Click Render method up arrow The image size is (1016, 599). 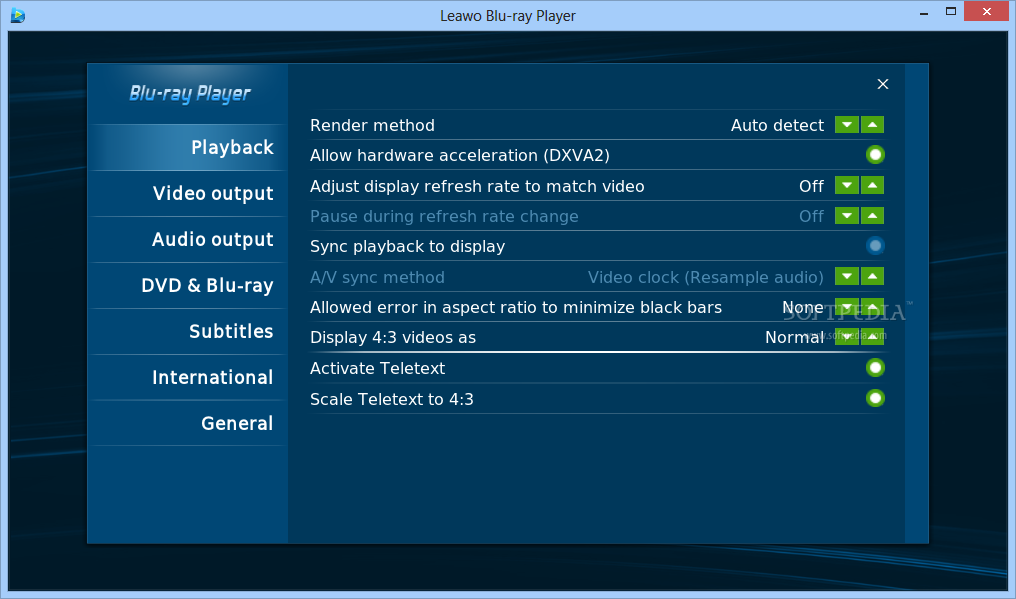coord(873,124)
